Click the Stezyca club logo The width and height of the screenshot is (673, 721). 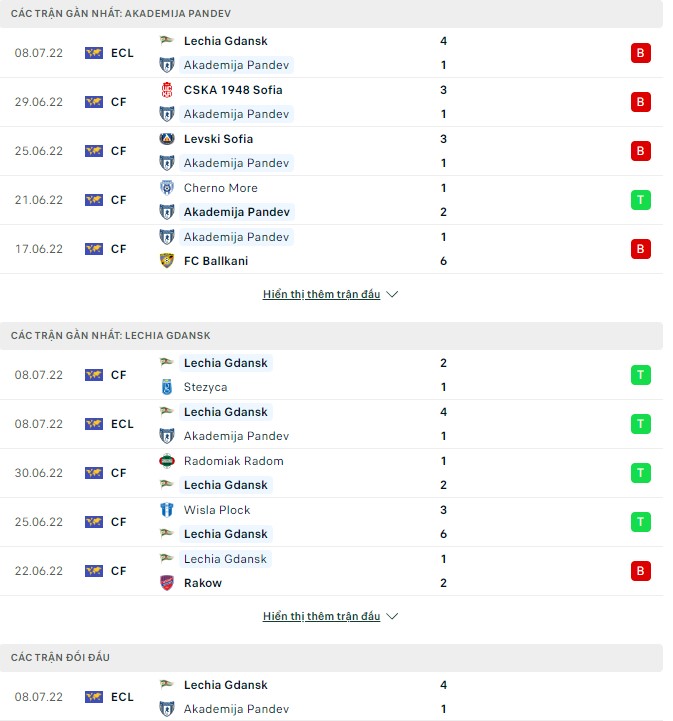click(167, 387)
